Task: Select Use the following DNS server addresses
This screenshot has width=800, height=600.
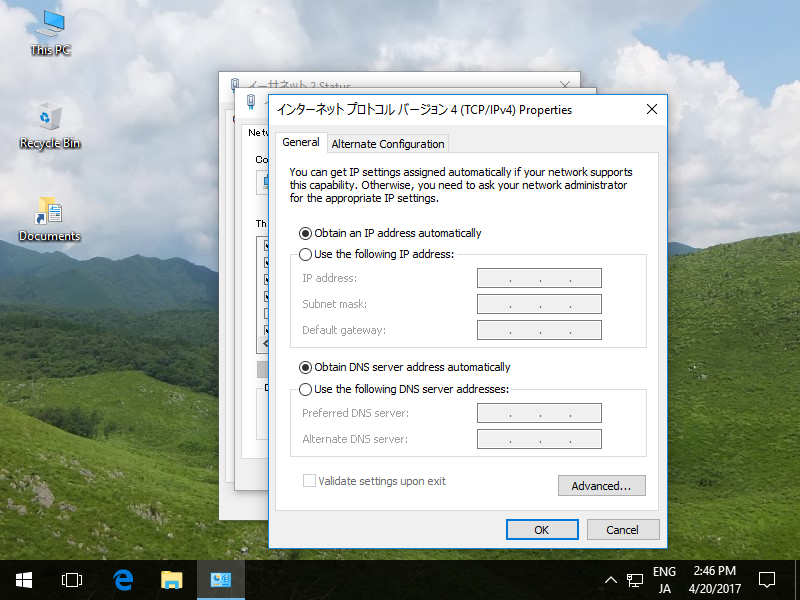Action: pos(404,389)
